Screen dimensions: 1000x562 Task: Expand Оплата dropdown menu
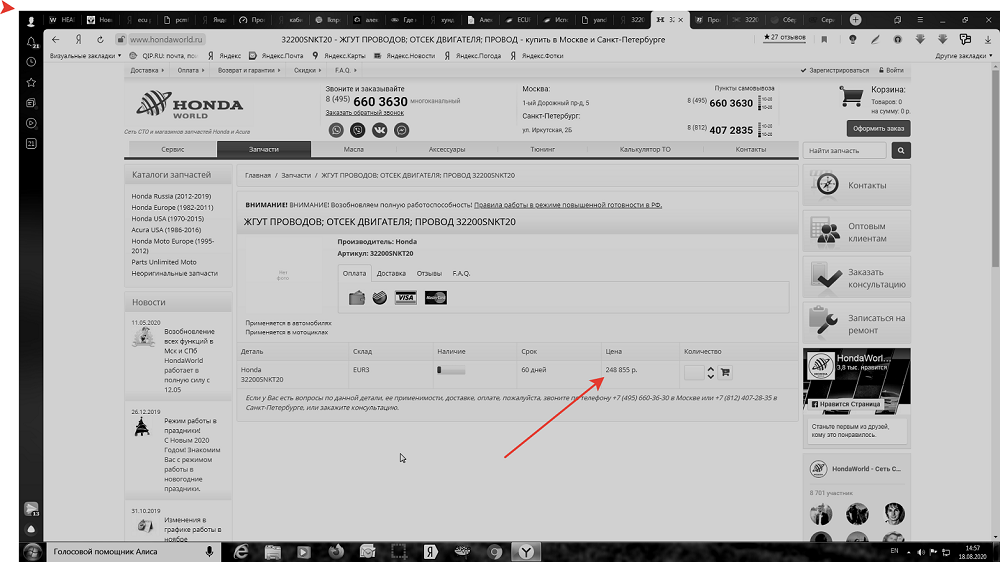191,70
